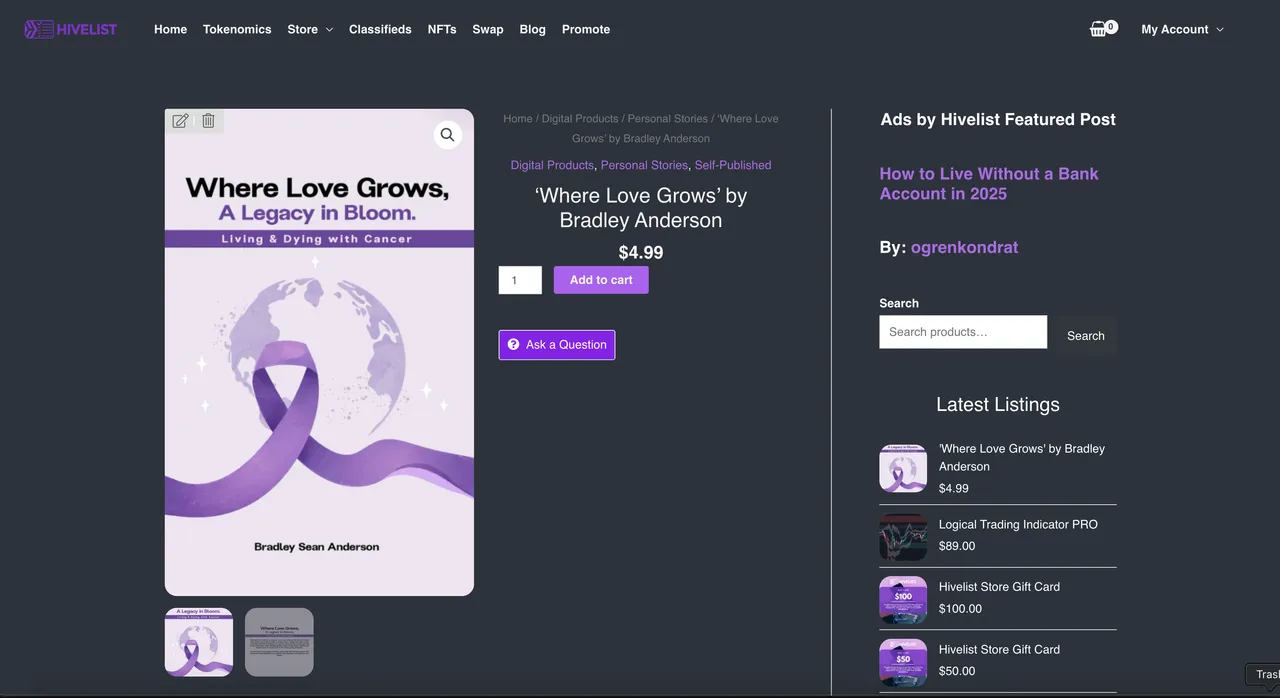Navigate to the NFTs page
Image resolution: width=1280 pixels, height=698 pixels.
tap(442, 29)
